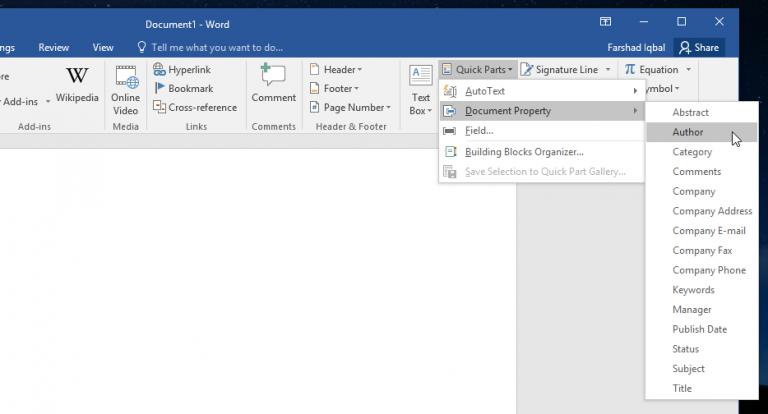Click the Text Box icon
The image size is (768, 414).
tap(421, 90)
